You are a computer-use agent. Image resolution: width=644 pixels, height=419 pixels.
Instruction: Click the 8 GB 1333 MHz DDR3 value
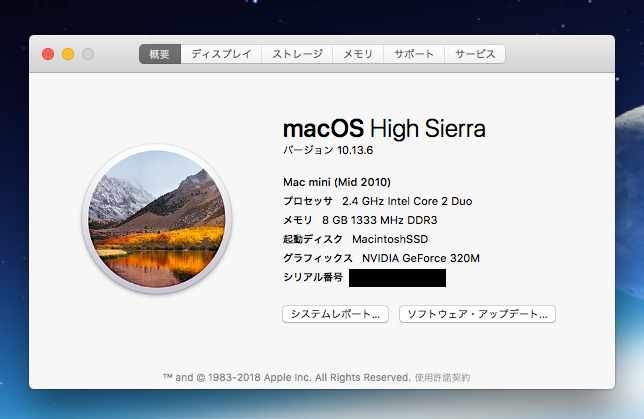[x=380, y=220]
